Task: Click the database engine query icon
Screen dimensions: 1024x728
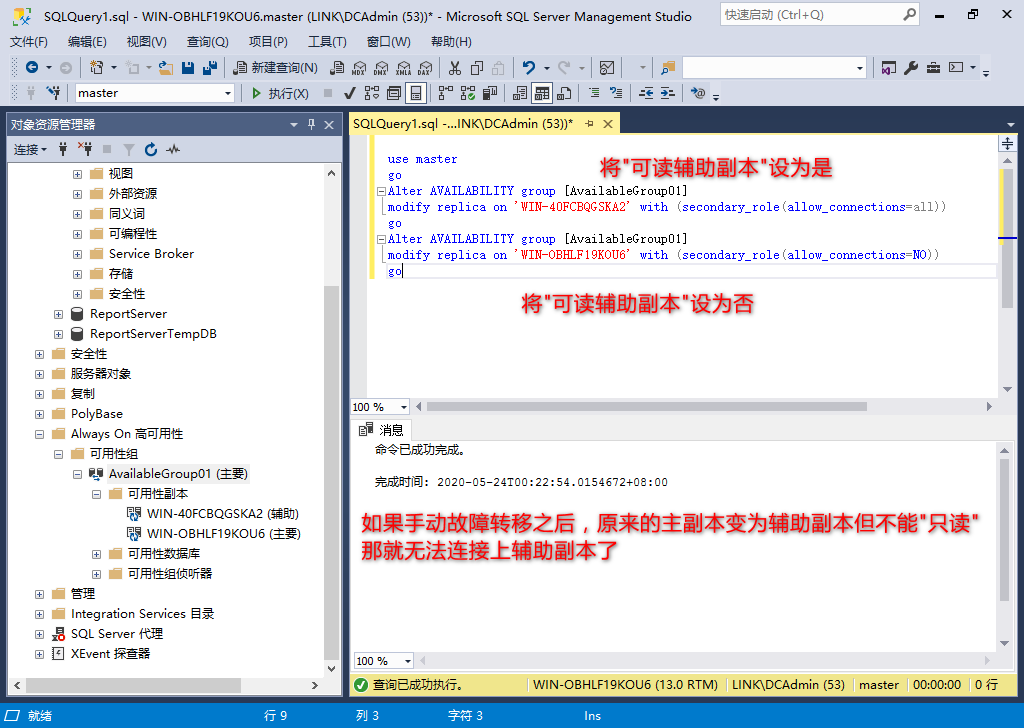Action: click(x=337, y=67)
